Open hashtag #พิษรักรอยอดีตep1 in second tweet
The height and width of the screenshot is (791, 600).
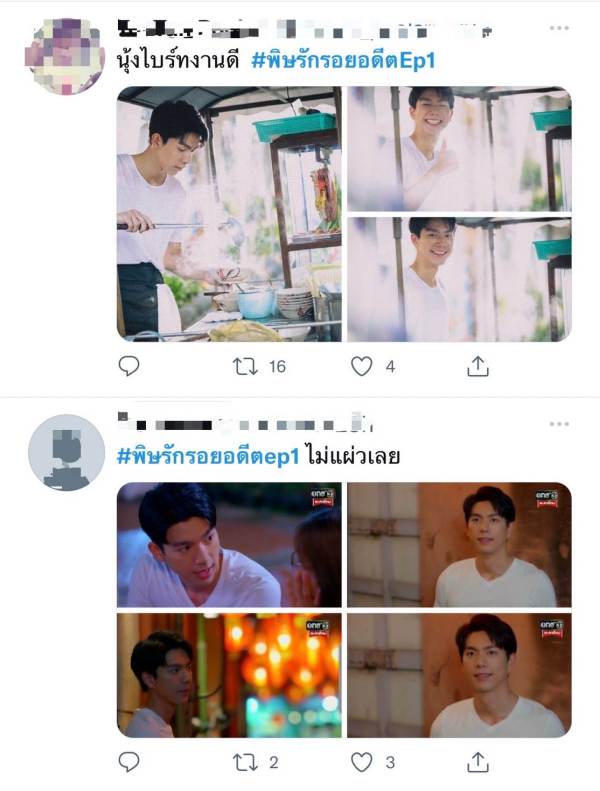click(x=208, y=457)
